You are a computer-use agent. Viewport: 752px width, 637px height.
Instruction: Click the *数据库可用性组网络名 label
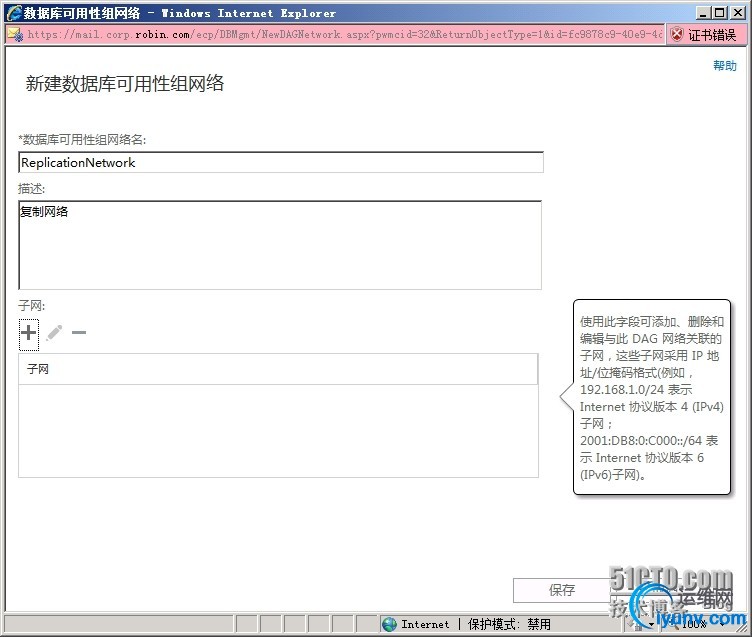(x=82, y=140)
